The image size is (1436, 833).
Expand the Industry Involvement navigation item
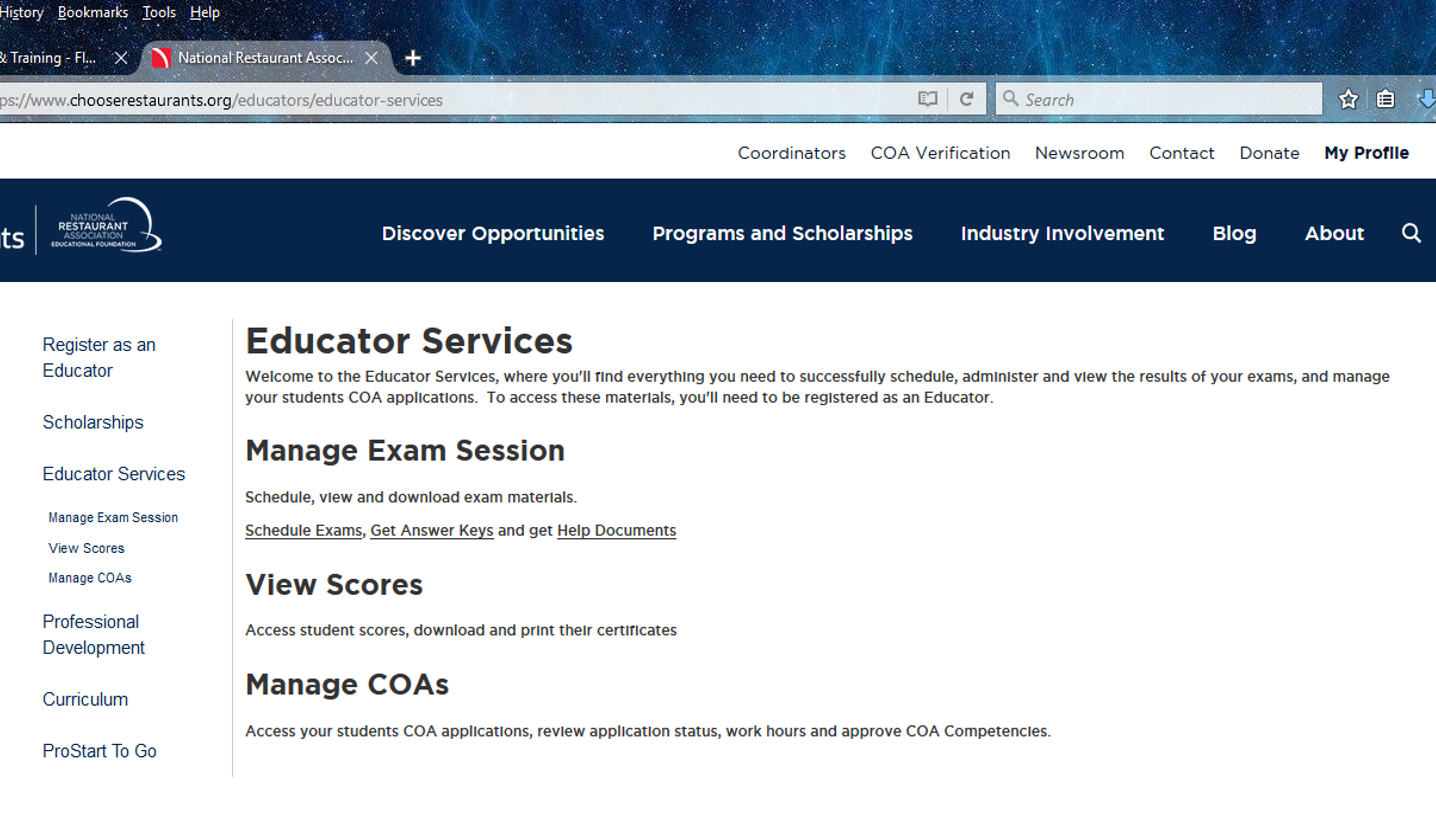(1062, 233)
